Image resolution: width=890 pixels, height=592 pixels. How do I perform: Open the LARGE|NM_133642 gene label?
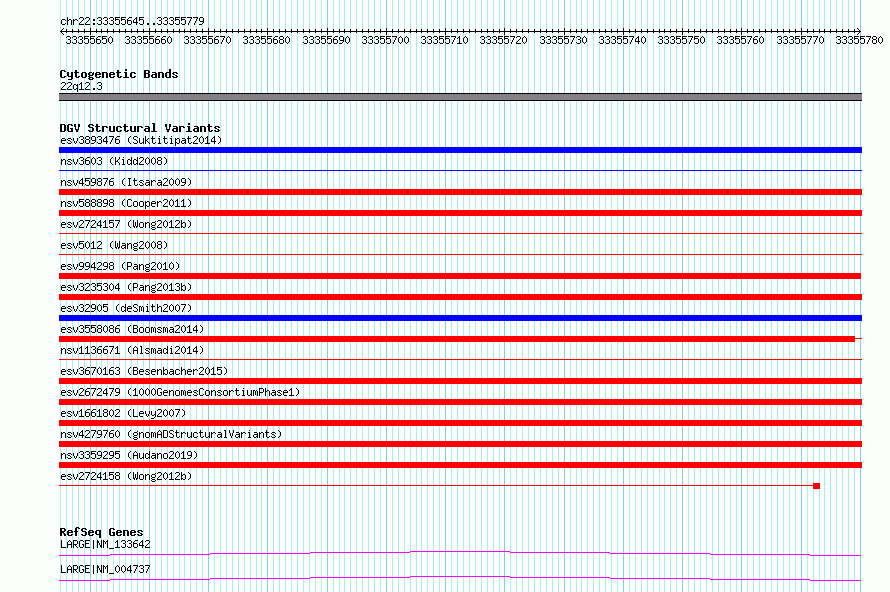(x=105, y=544)
